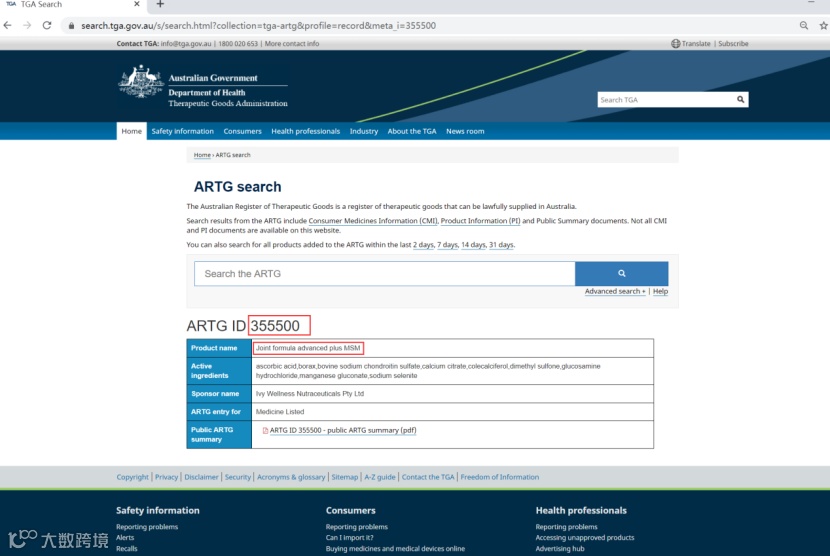
Task: Open the A-Z guide footer link
Action: tap(380, 477)
